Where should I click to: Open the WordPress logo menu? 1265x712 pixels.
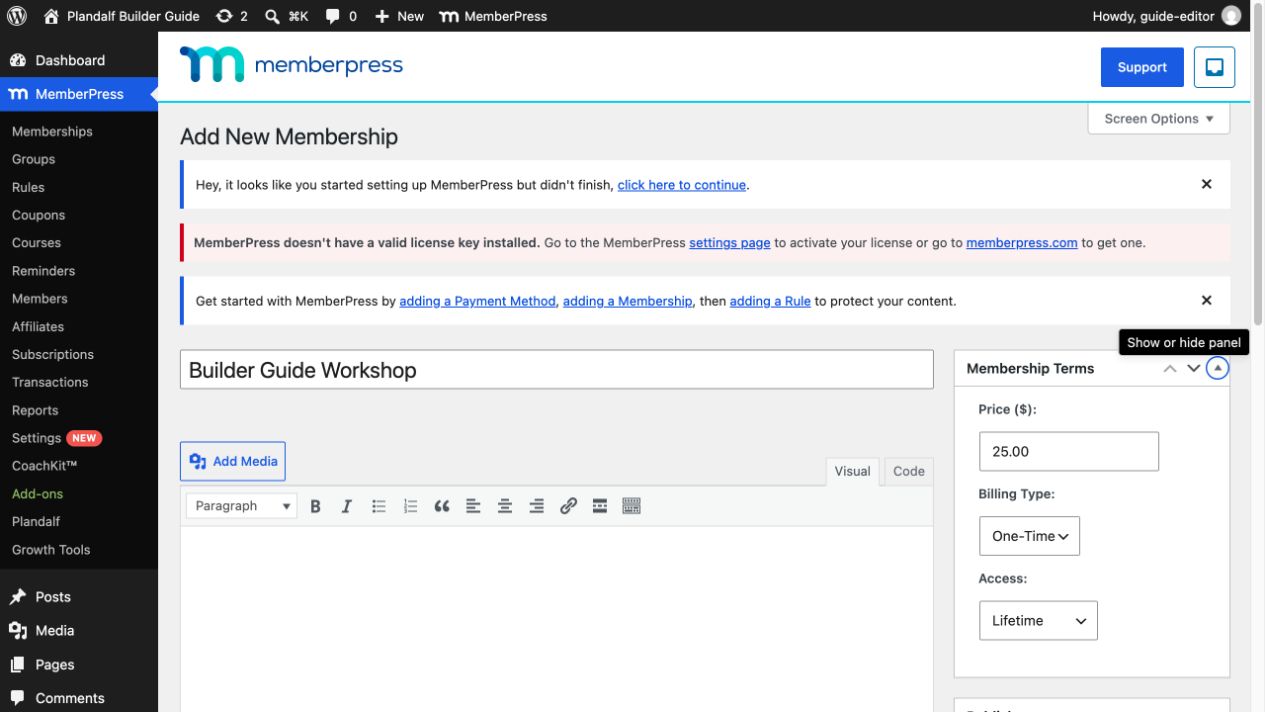point(16,16)
